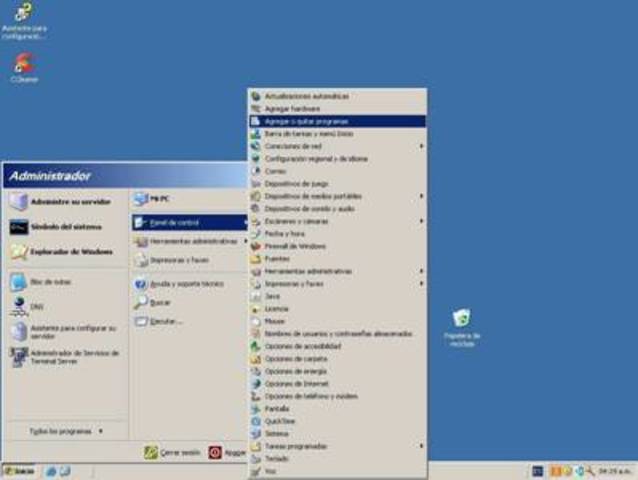Open Opciones de energía icon
Screen dimensions: 638x480
click(256, 371)
